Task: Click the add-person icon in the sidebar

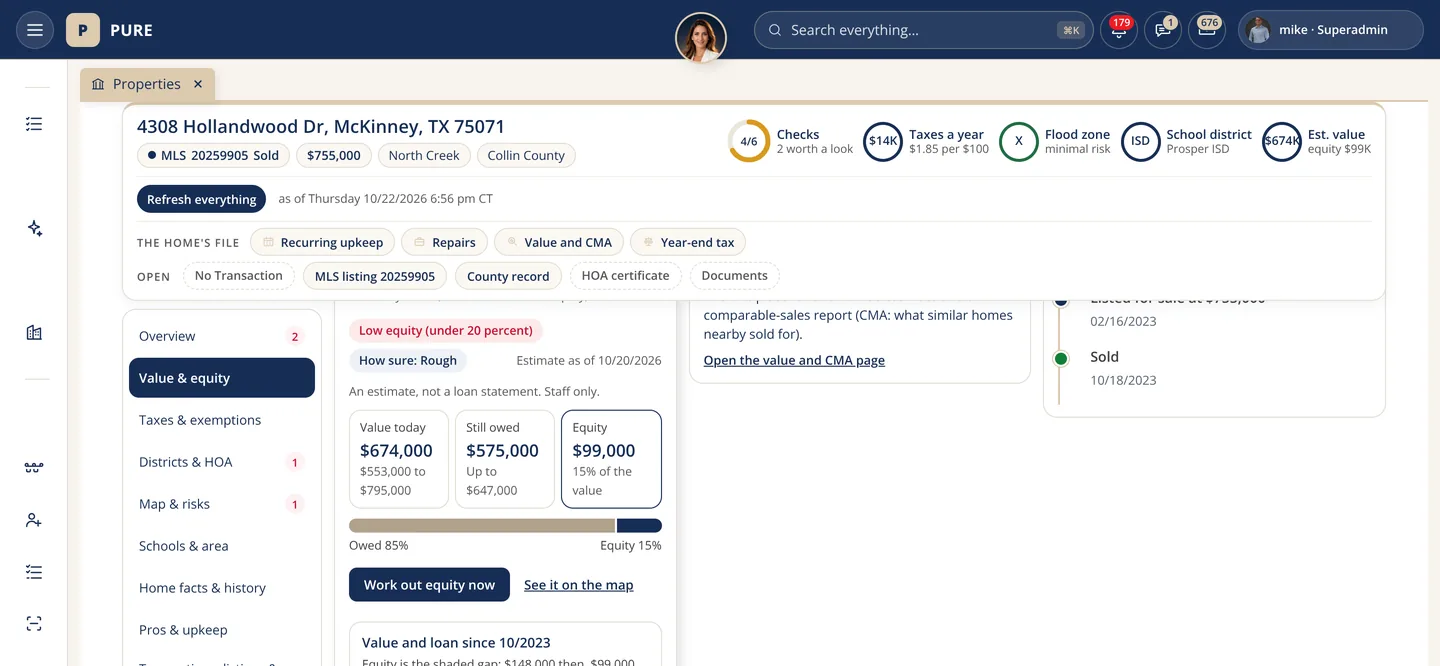Action: point(35,520)
